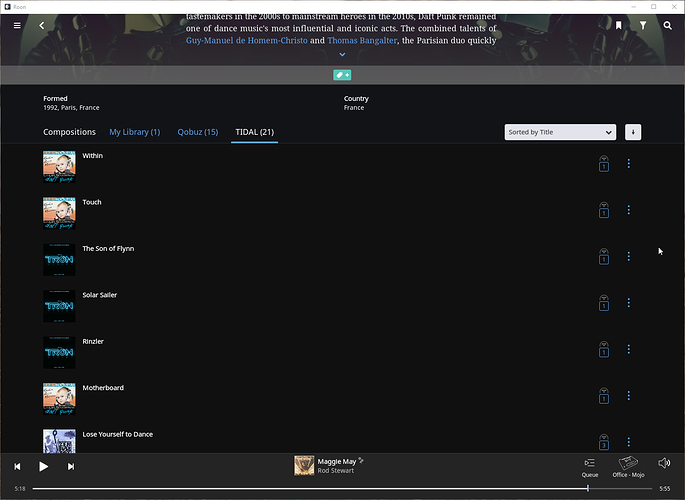
Task: Open the volume speaker control
Action: (664, 463)
